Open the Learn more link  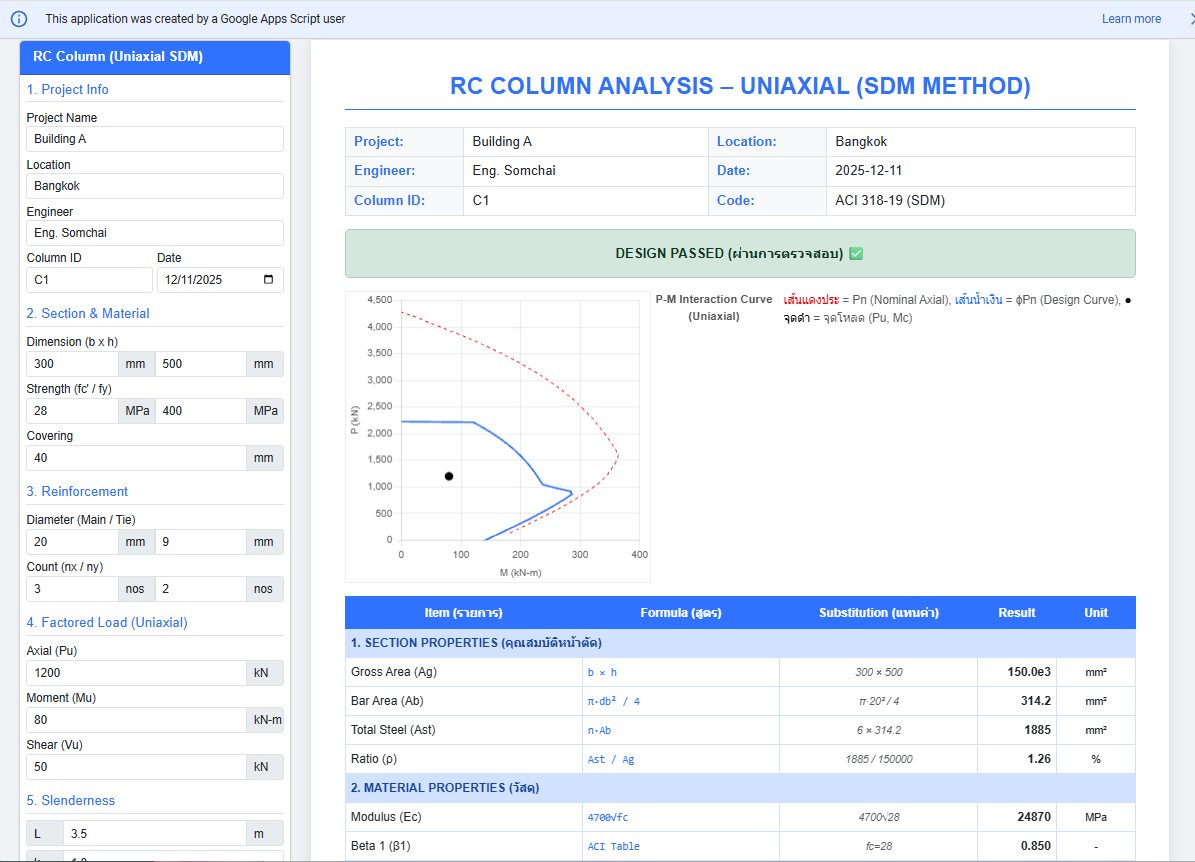coord(1131,19)
